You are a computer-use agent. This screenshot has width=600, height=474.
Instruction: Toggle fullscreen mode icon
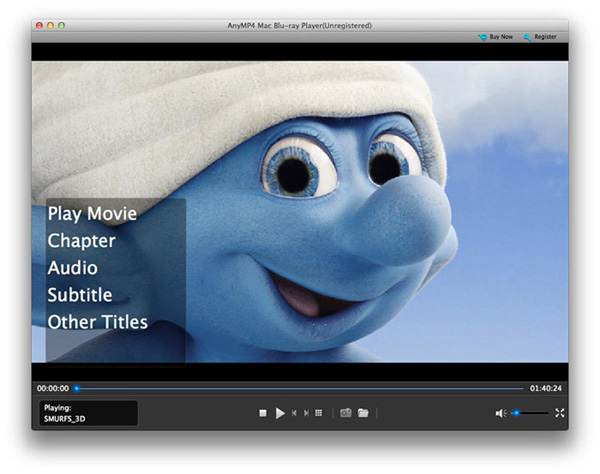tap(559, 413)
